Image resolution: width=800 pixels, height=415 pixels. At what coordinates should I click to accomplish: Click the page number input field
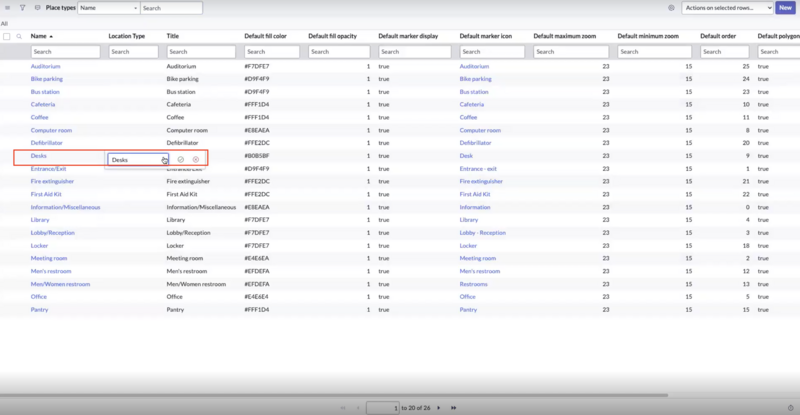383,408
